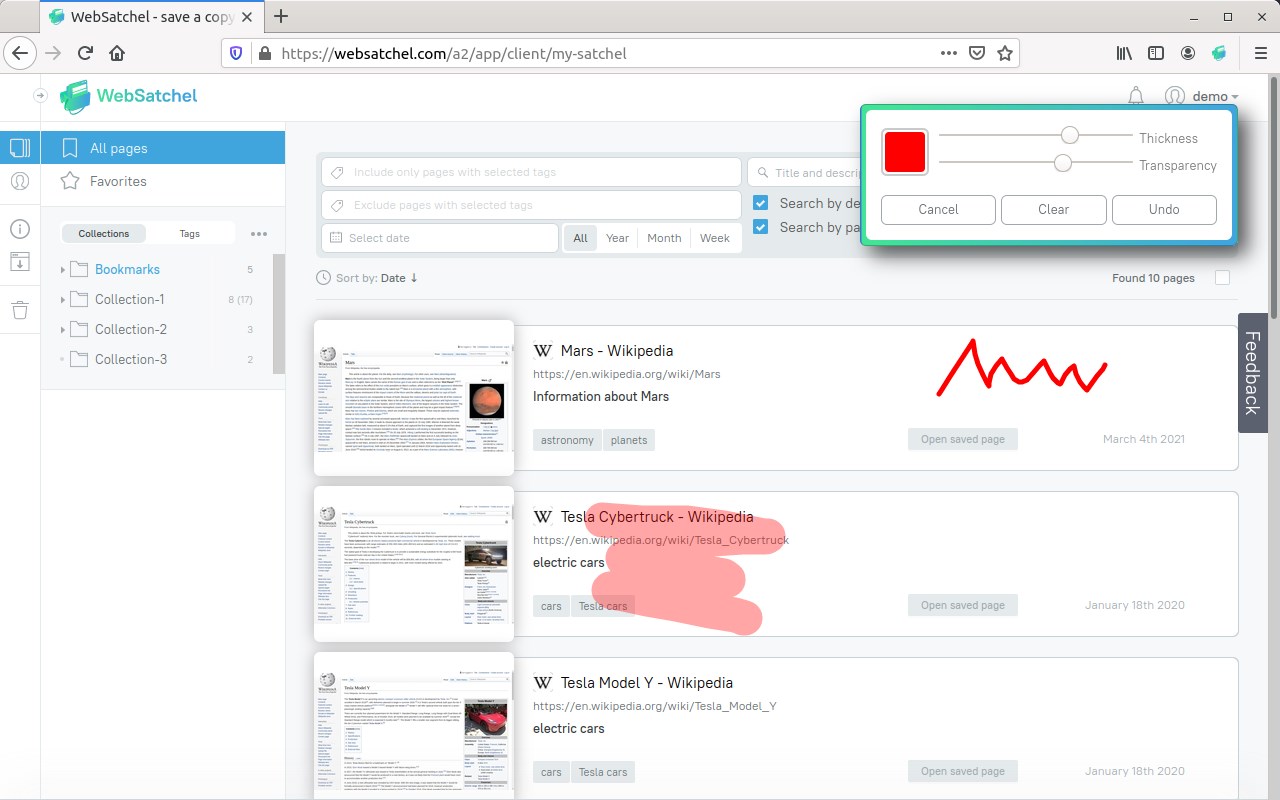This screenshot has width=1280, height=800.
Task: Open the red color picker swatch
Action: pos(905,152)
